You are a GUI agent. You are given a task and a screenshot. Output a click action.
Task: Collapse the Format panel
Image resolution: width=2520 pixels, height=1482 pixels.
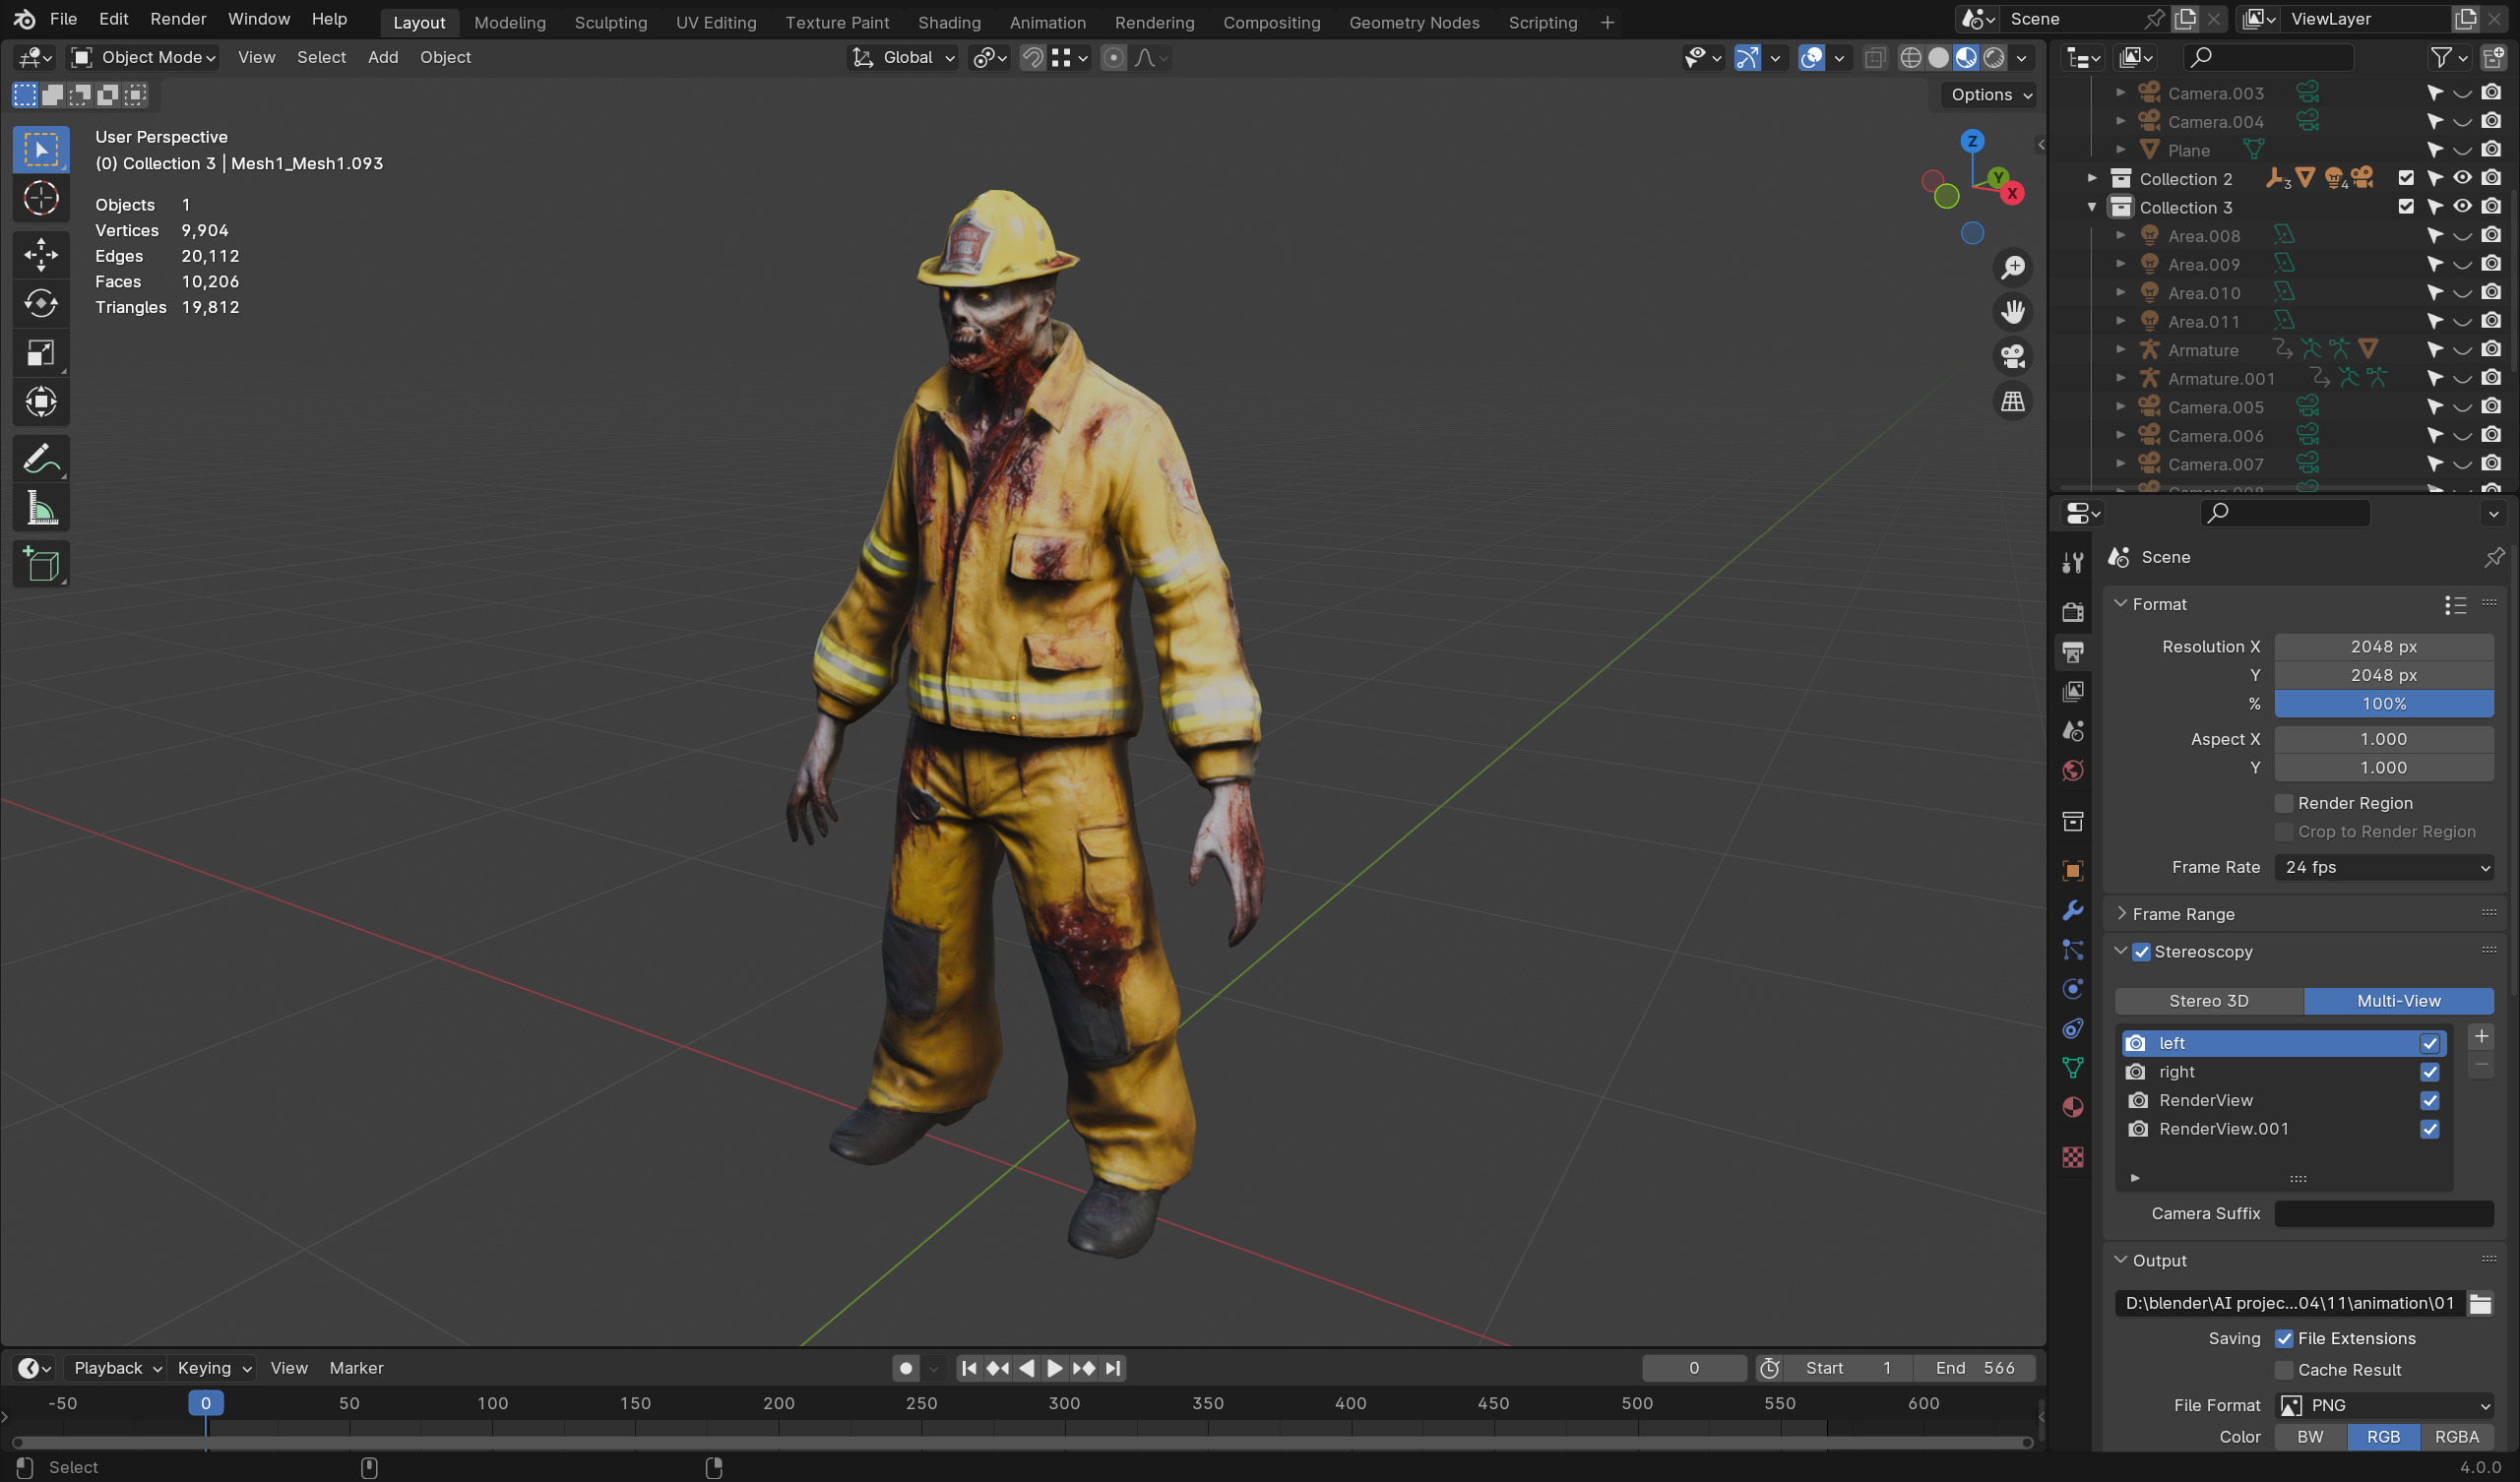point(2159,604)
